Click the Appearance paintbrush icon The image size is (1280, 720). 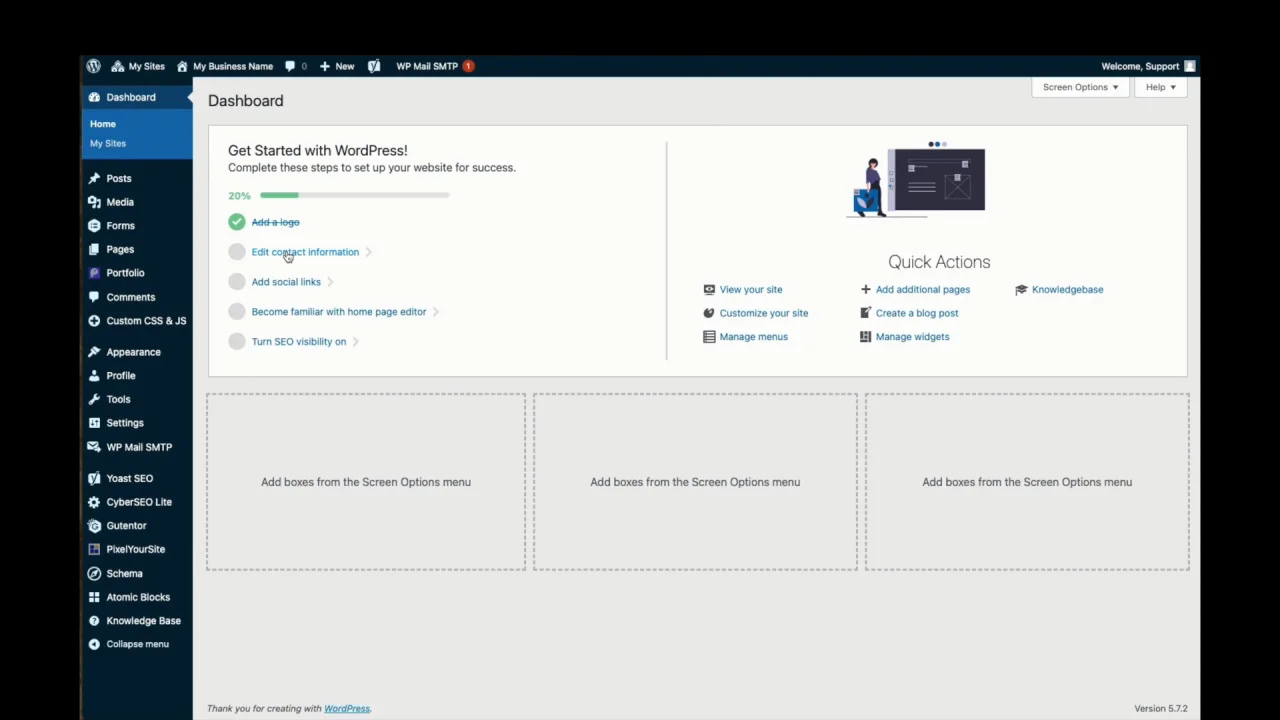94,352
